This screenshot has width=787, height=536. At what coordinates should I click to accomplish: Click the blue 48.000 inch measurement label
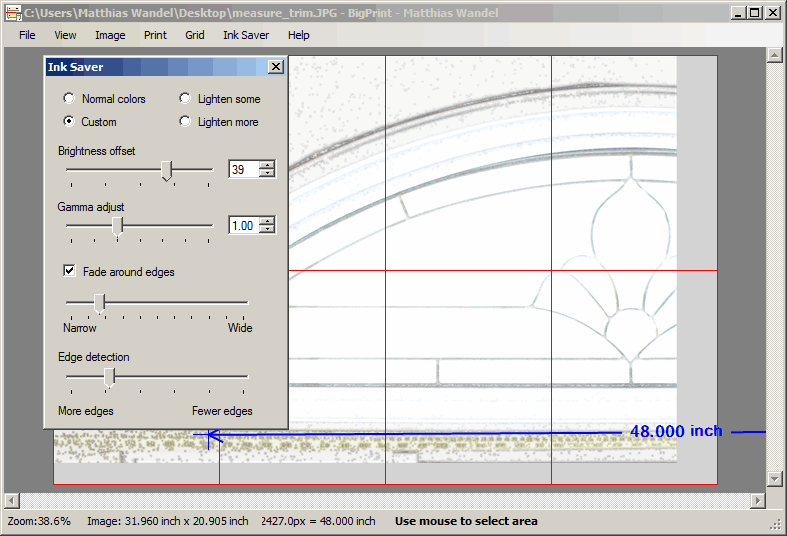675,431
